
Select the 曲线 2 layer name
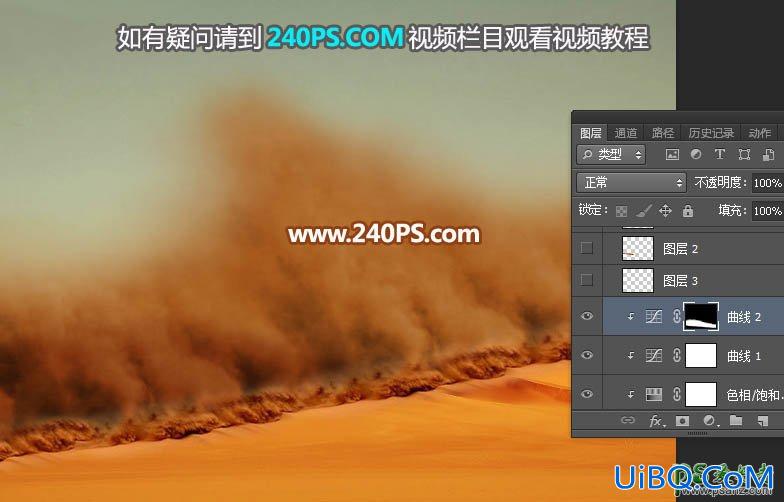(744, 317)
